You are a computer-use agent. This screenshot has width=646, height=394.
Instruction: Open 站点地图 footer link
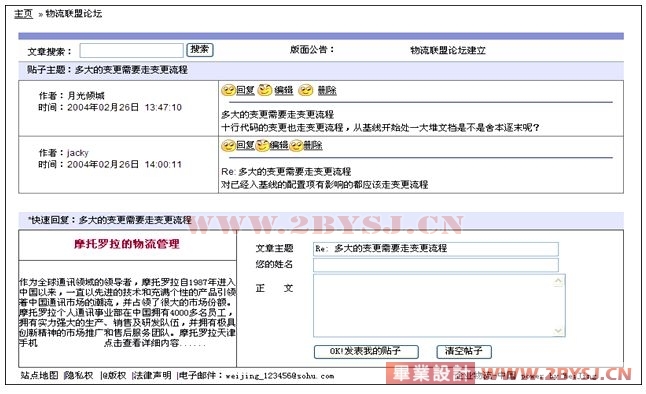[40, 375]
